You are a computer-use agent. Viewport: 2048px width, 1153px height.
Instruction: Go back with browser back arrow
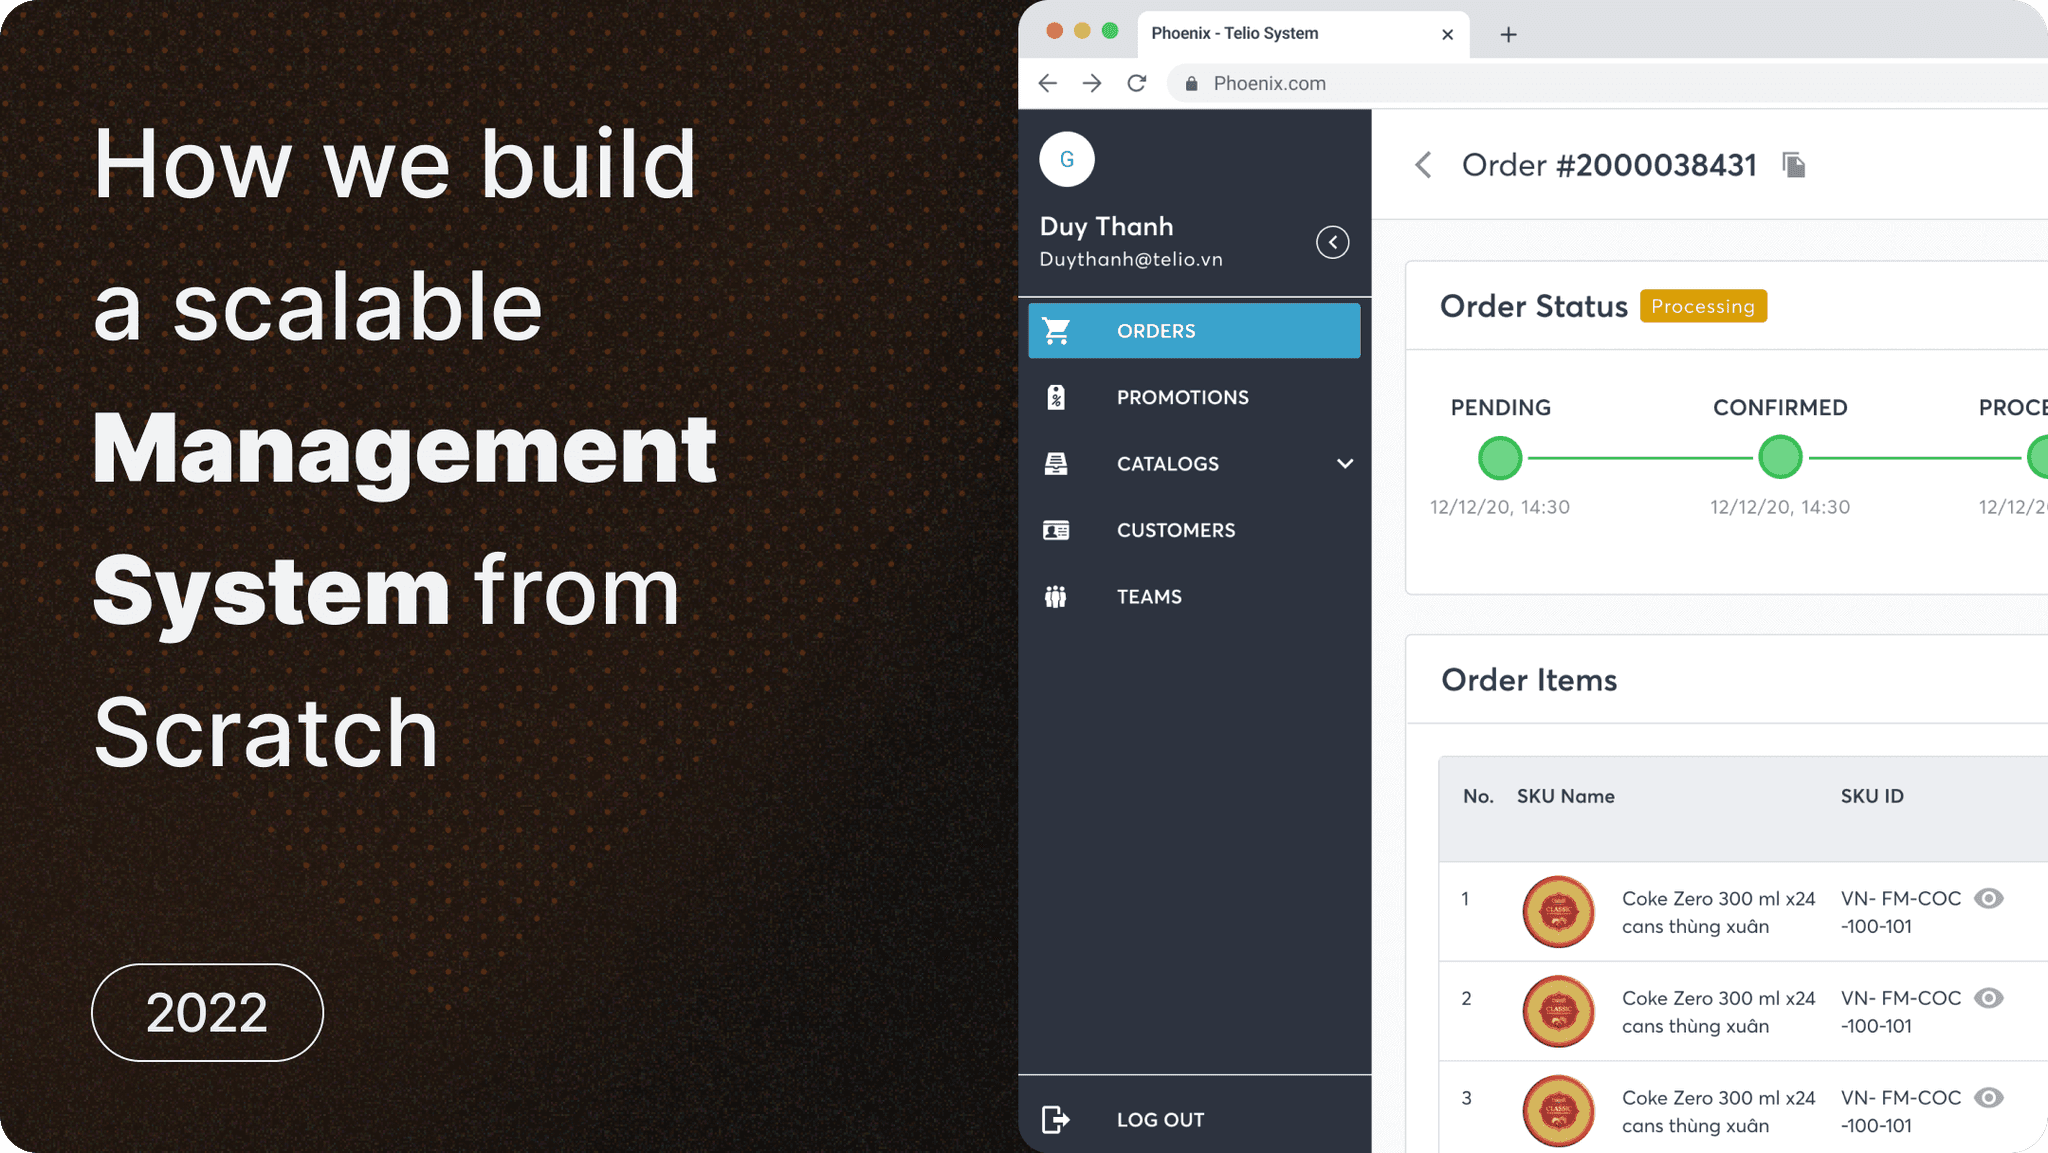click(1047, 83)
